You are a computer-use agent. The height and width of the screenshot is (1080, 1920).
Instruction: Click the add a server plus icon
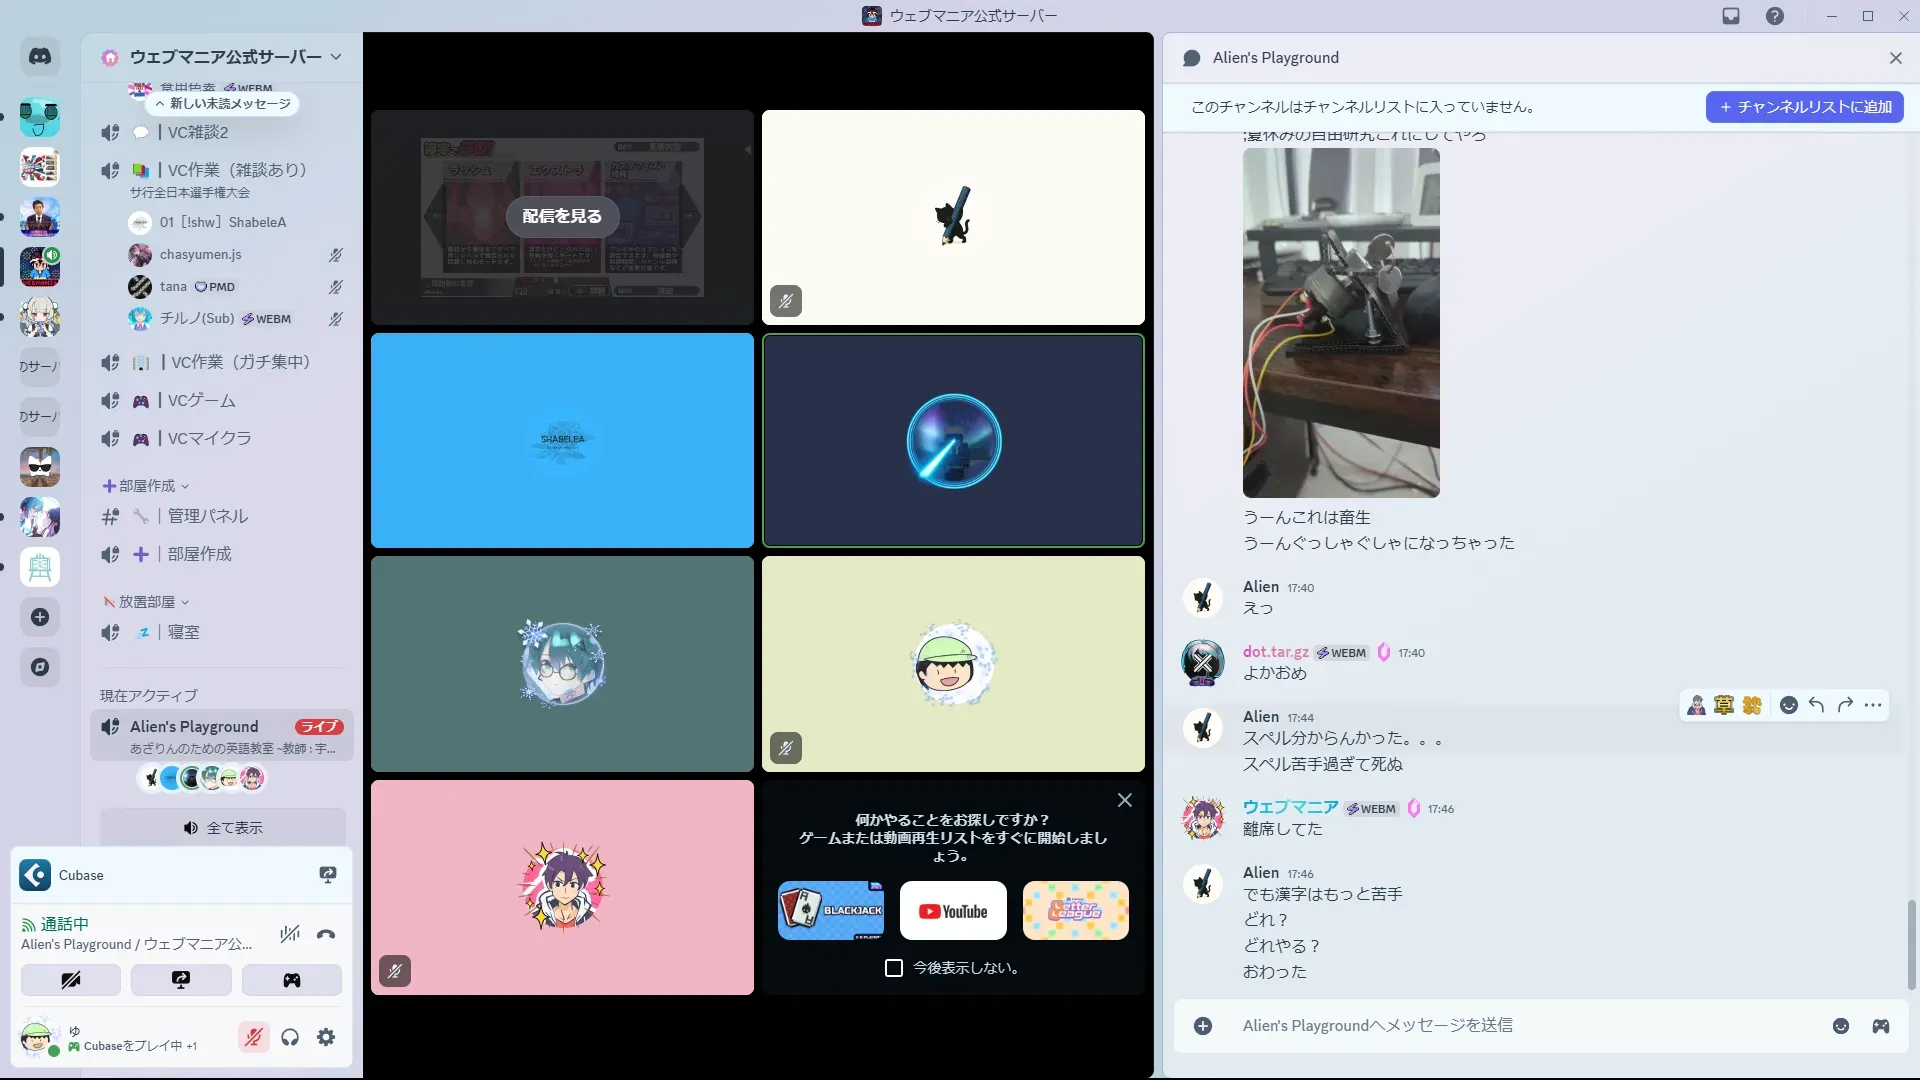pos(40,617)
